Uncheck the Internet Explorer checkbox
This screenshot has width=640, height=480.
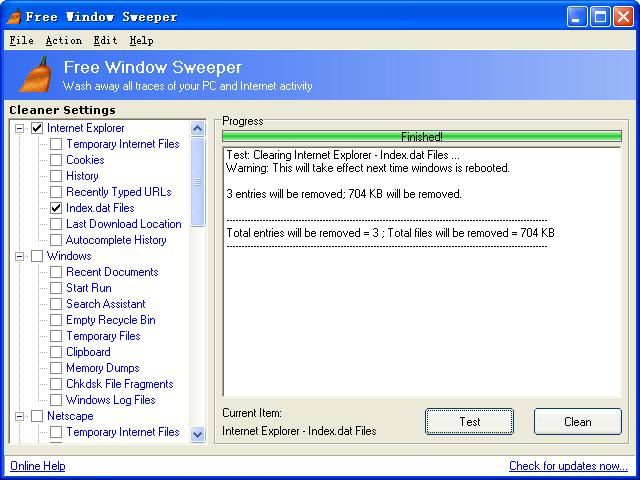click(37, 128)
